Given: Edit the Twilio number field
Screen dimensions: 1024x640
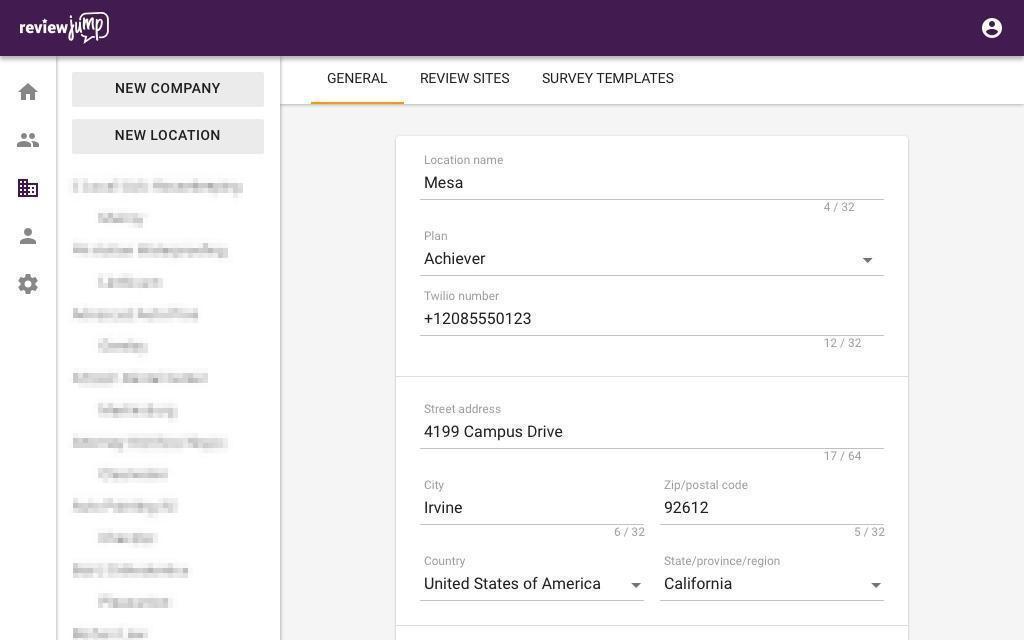Looking at the screenshot, I should 652,319.
